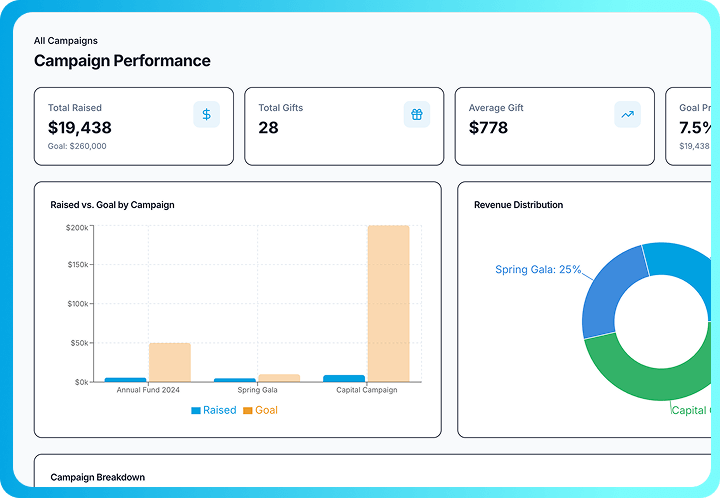
Task: Click the Spring Gala: 25% label
Action: [538, 270]
